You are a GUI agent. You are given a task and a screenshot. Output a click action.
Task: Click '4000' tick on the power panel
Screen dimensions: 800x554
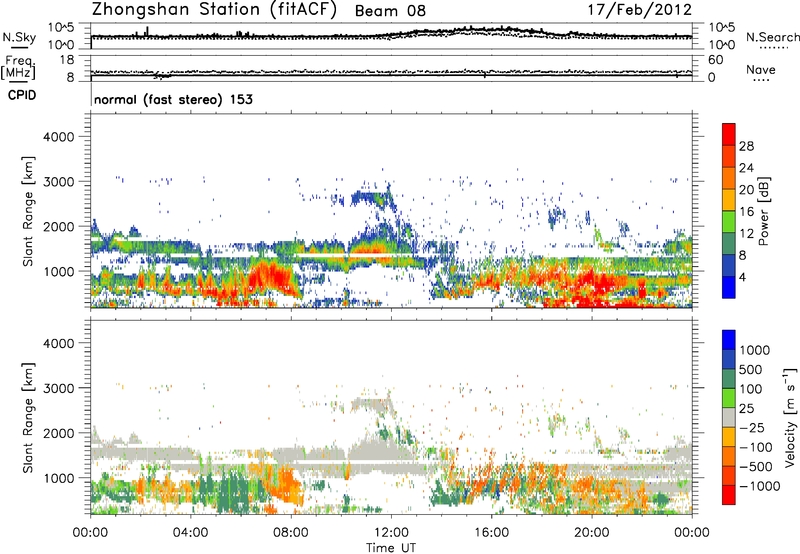pyautogui.click(x=59, y=137)
